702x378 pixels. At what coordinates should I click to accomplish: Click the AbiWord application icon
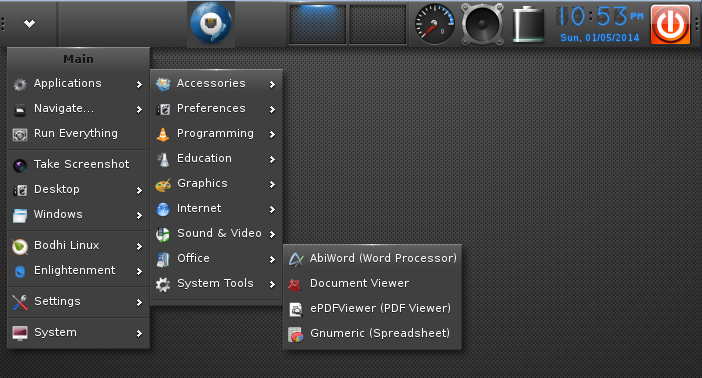tap(296, 259)
